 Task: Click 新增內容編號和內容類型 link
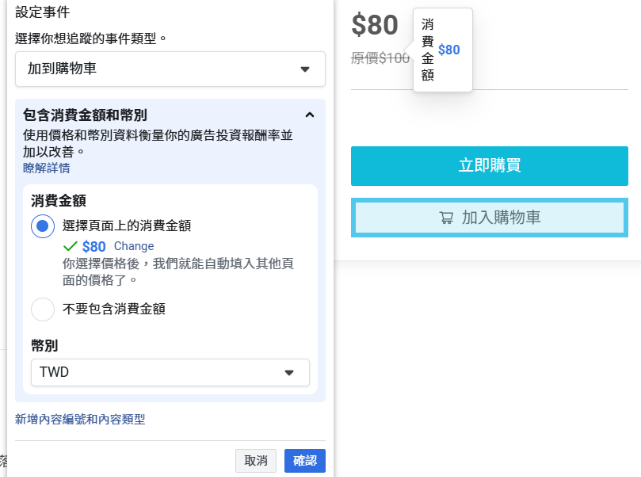click(x=80, y=419)
